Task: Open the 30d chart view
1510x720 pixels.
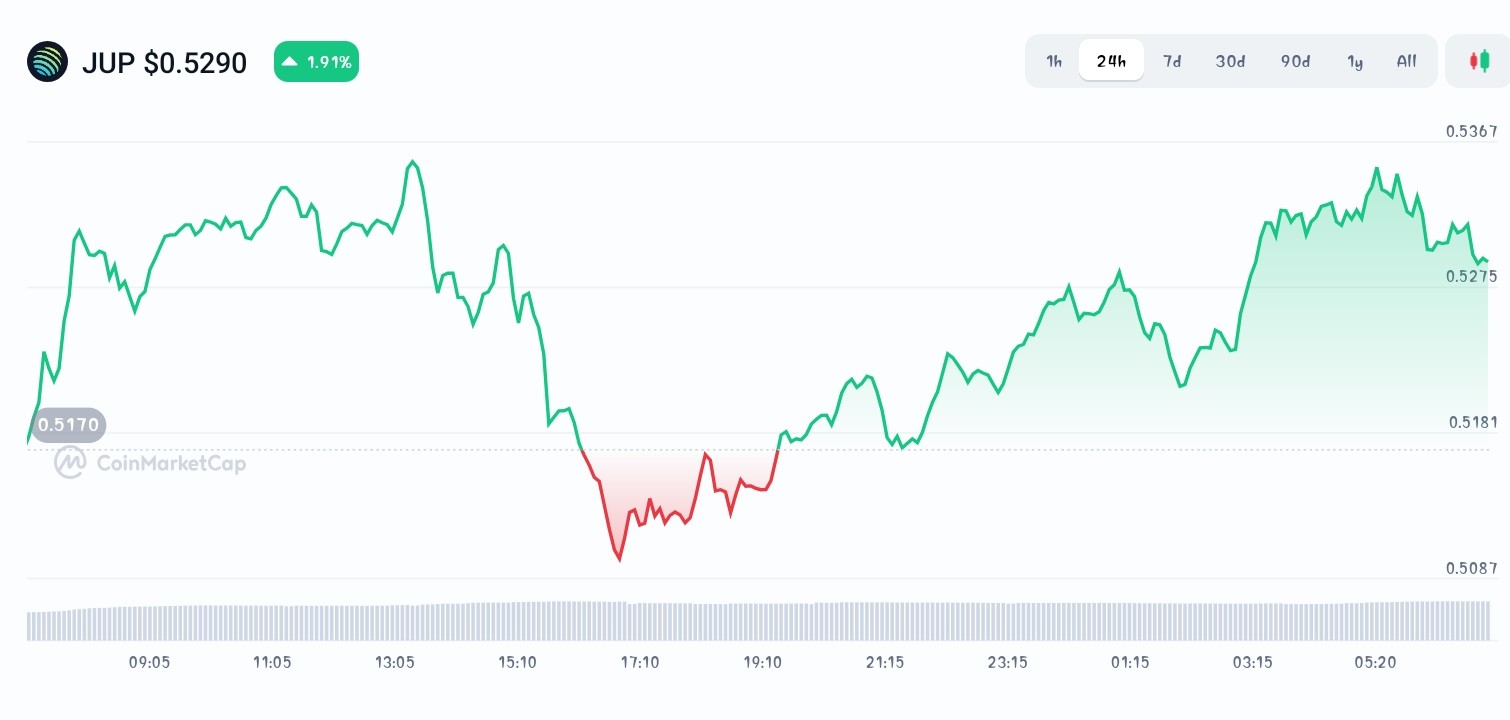Action: [1229, 61]
